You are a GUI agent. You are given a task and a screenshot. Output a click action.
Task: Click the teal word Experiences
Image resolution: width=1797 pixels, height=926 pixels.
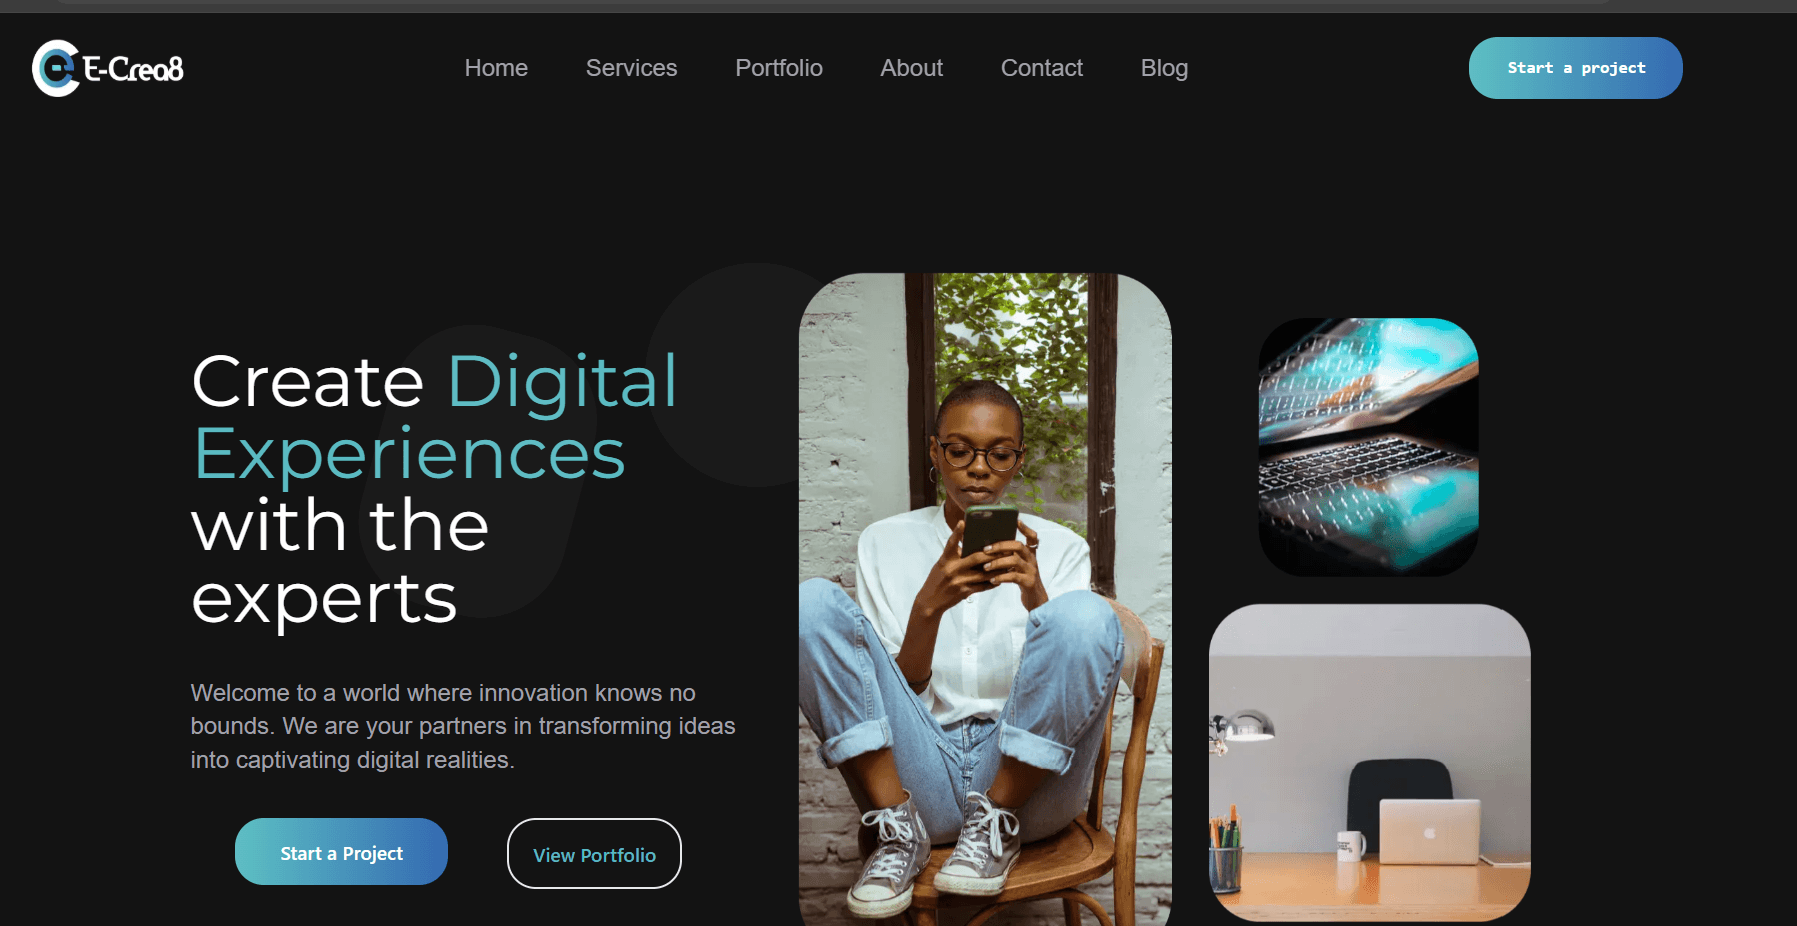pos(409,455)
